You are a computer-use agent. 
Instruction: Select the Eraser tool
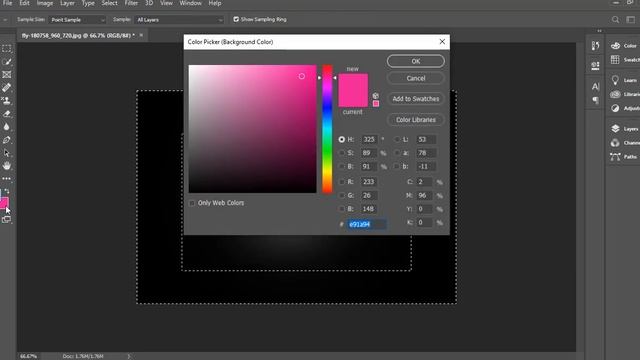coord(7,114)
